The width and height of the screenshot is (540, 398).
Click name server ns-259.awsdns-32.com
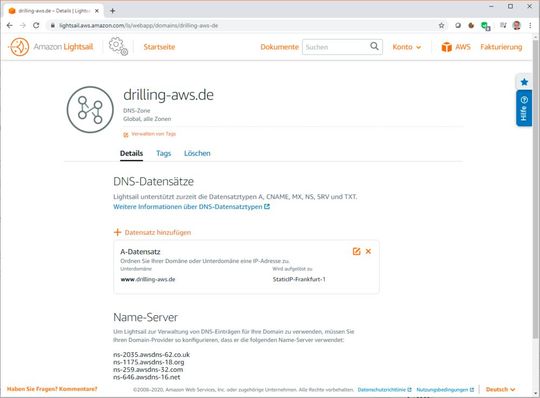pos(148,370)
